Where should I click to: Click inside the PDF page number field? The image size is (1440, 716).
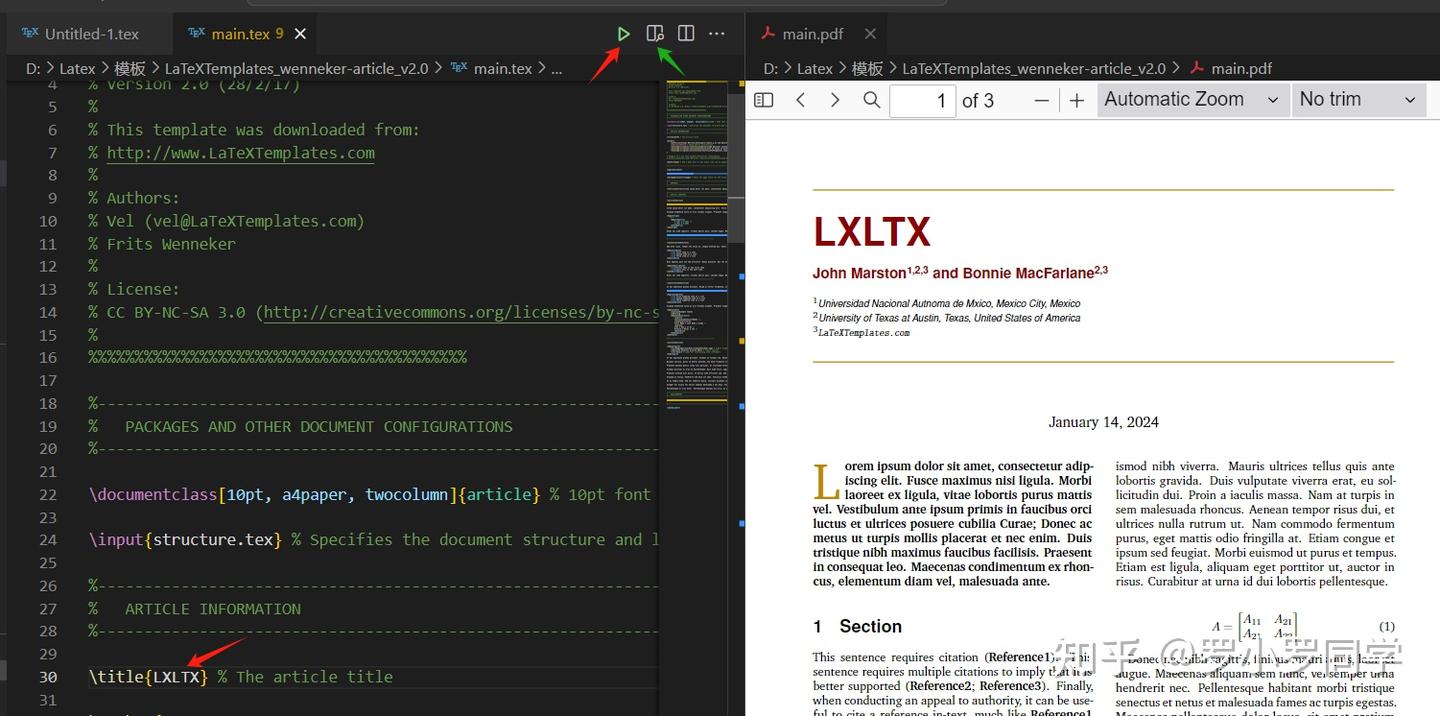point(921,99)
